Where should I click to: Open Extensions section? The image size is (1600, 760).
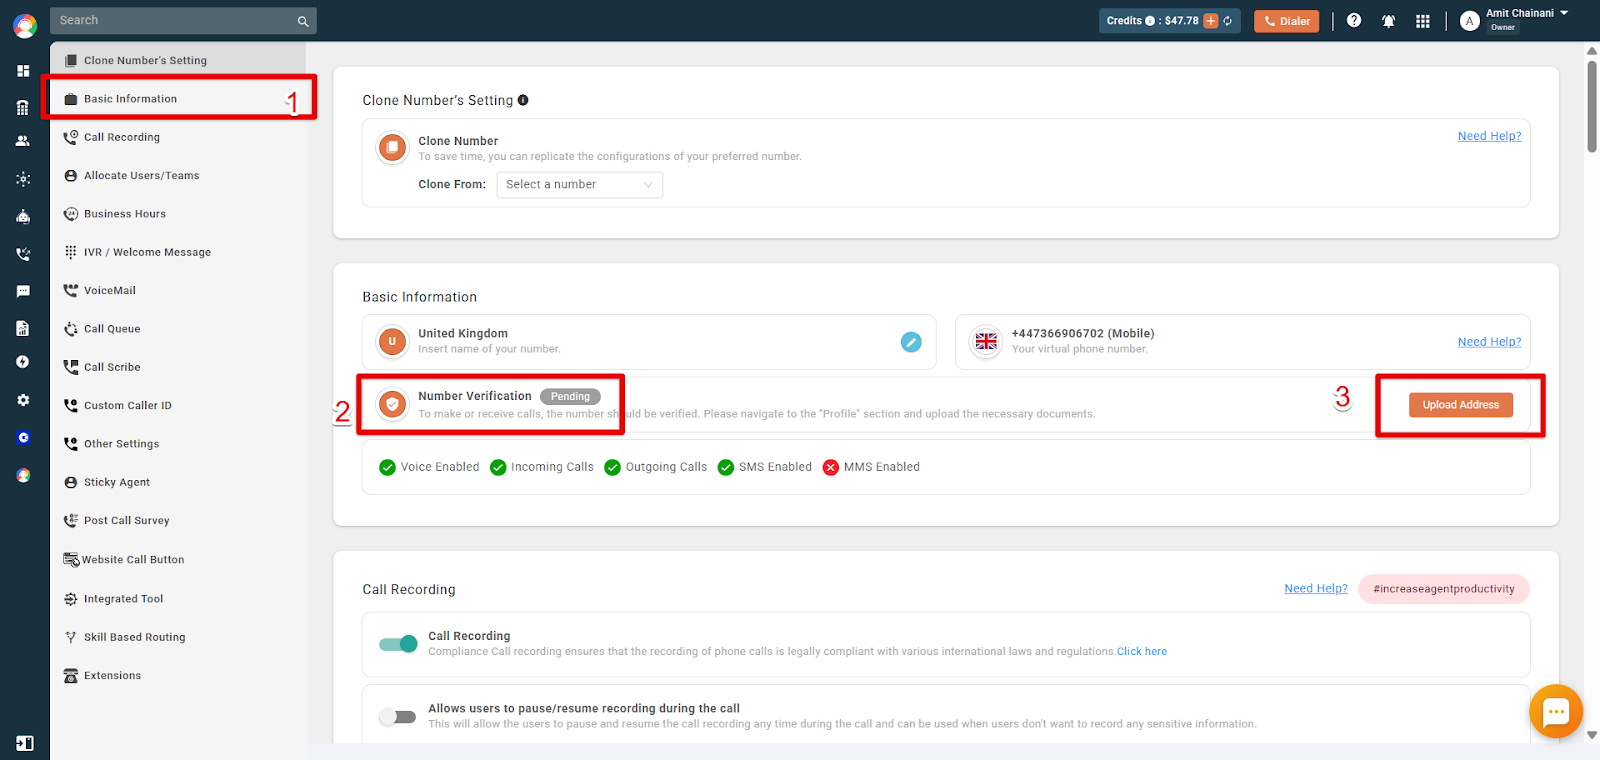coord(178,676)
